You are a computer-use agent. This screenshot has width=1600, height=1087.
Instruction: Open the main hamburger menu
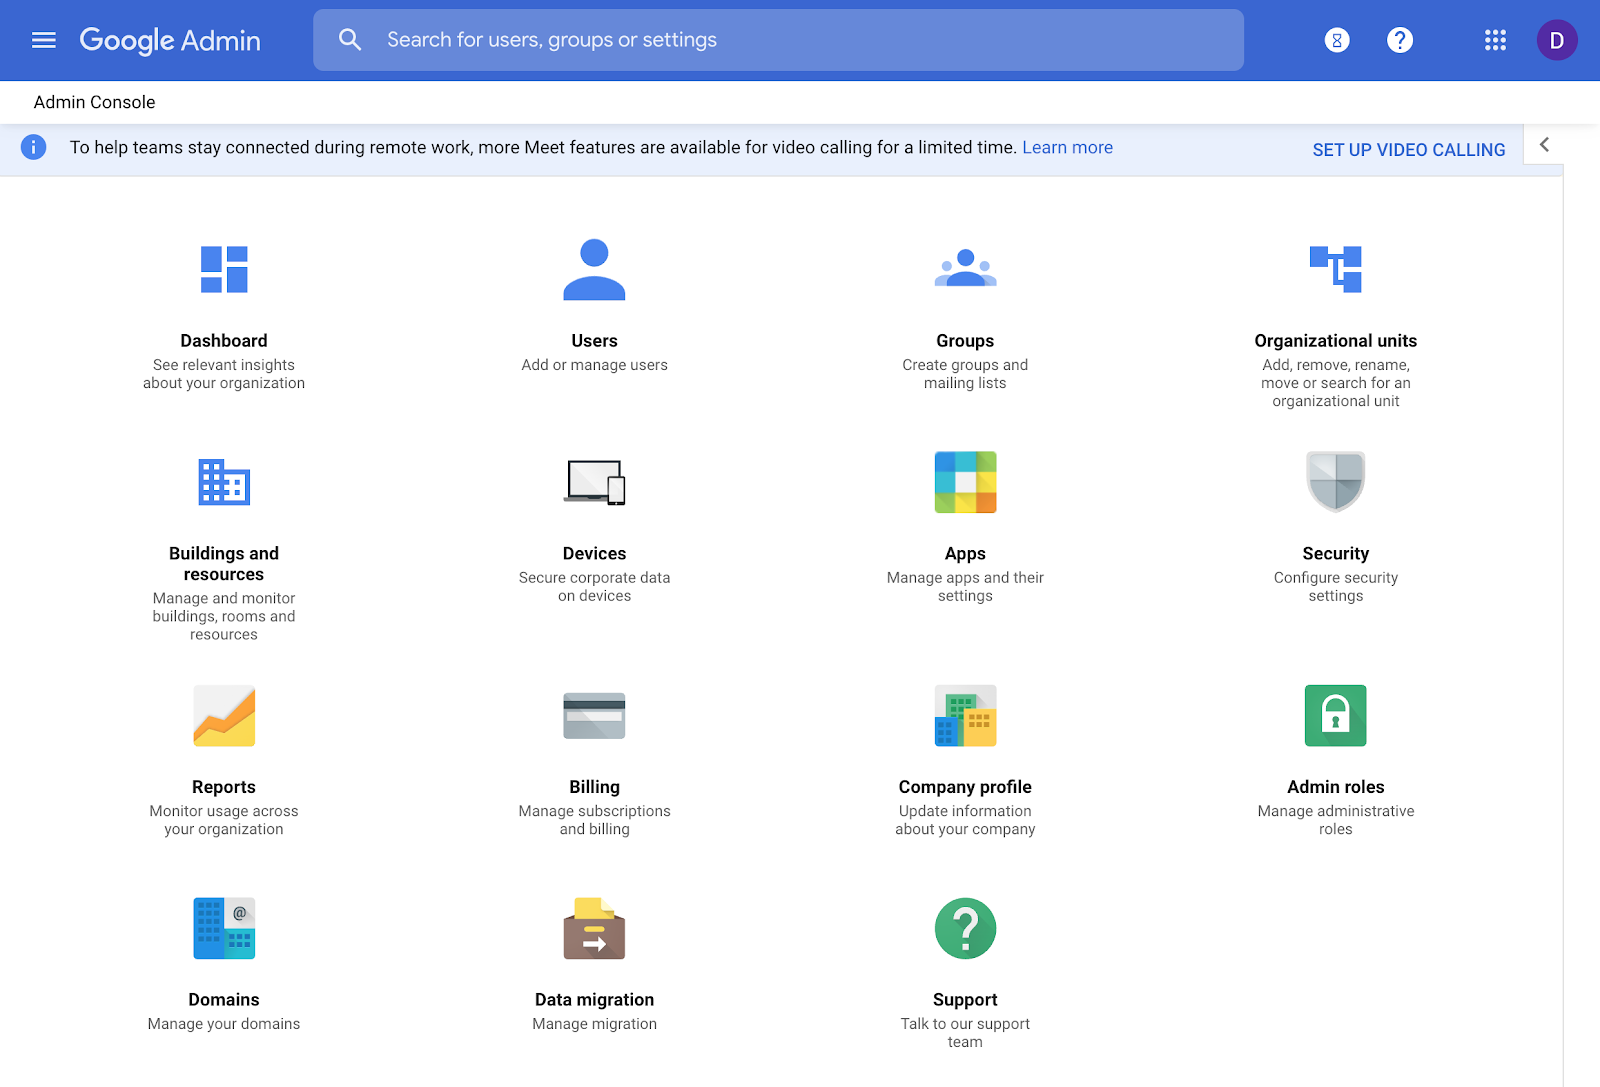click(x=44, y=40)
